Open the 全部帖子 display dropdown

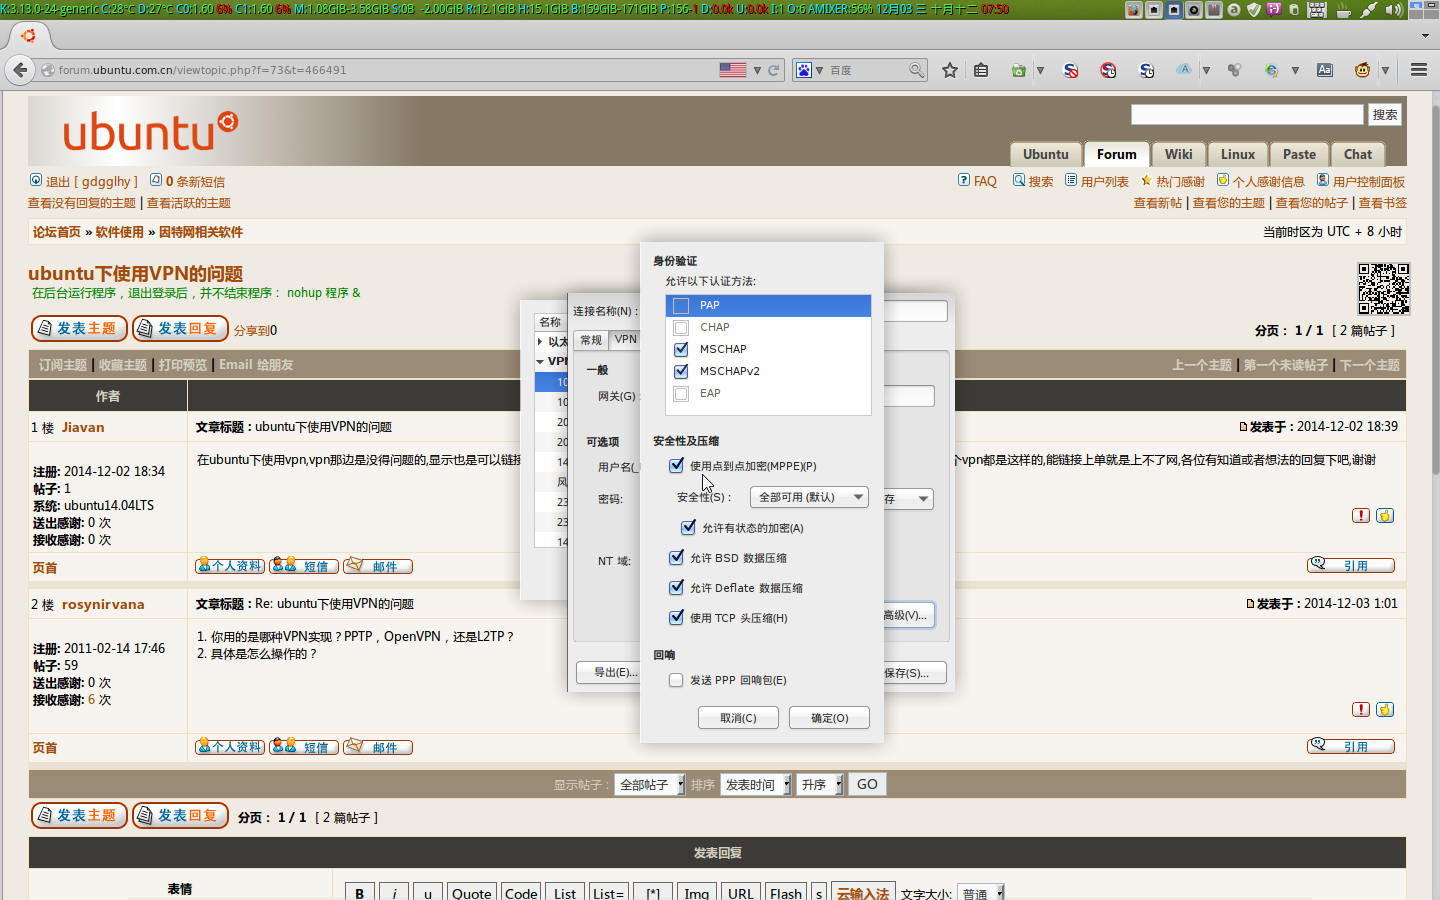tap(650, 785)
